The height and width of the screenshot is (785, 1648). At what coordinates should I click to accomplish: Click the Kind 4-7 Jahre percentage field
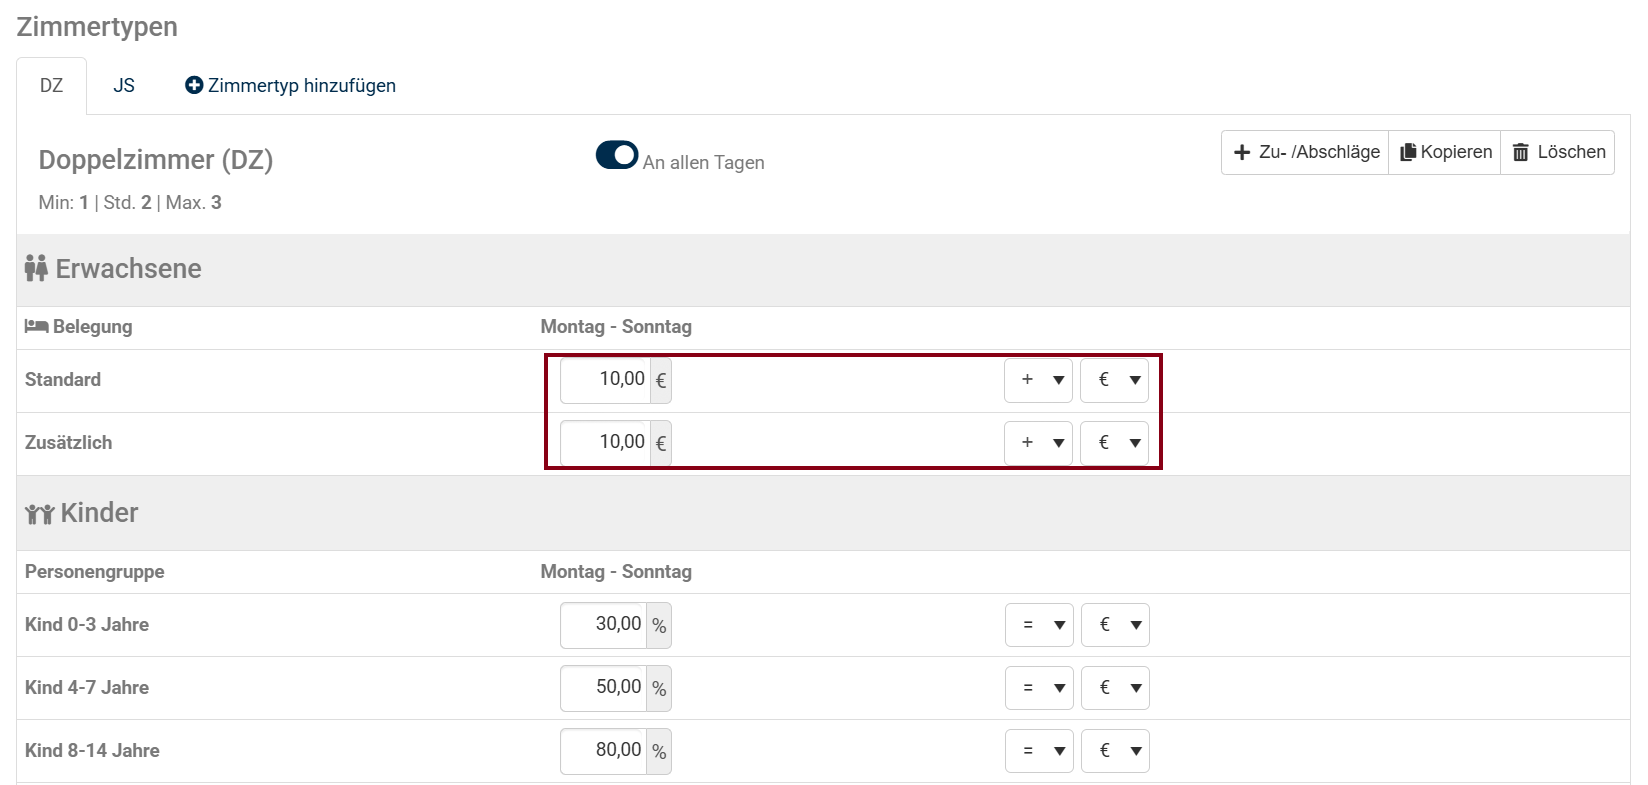603,688
